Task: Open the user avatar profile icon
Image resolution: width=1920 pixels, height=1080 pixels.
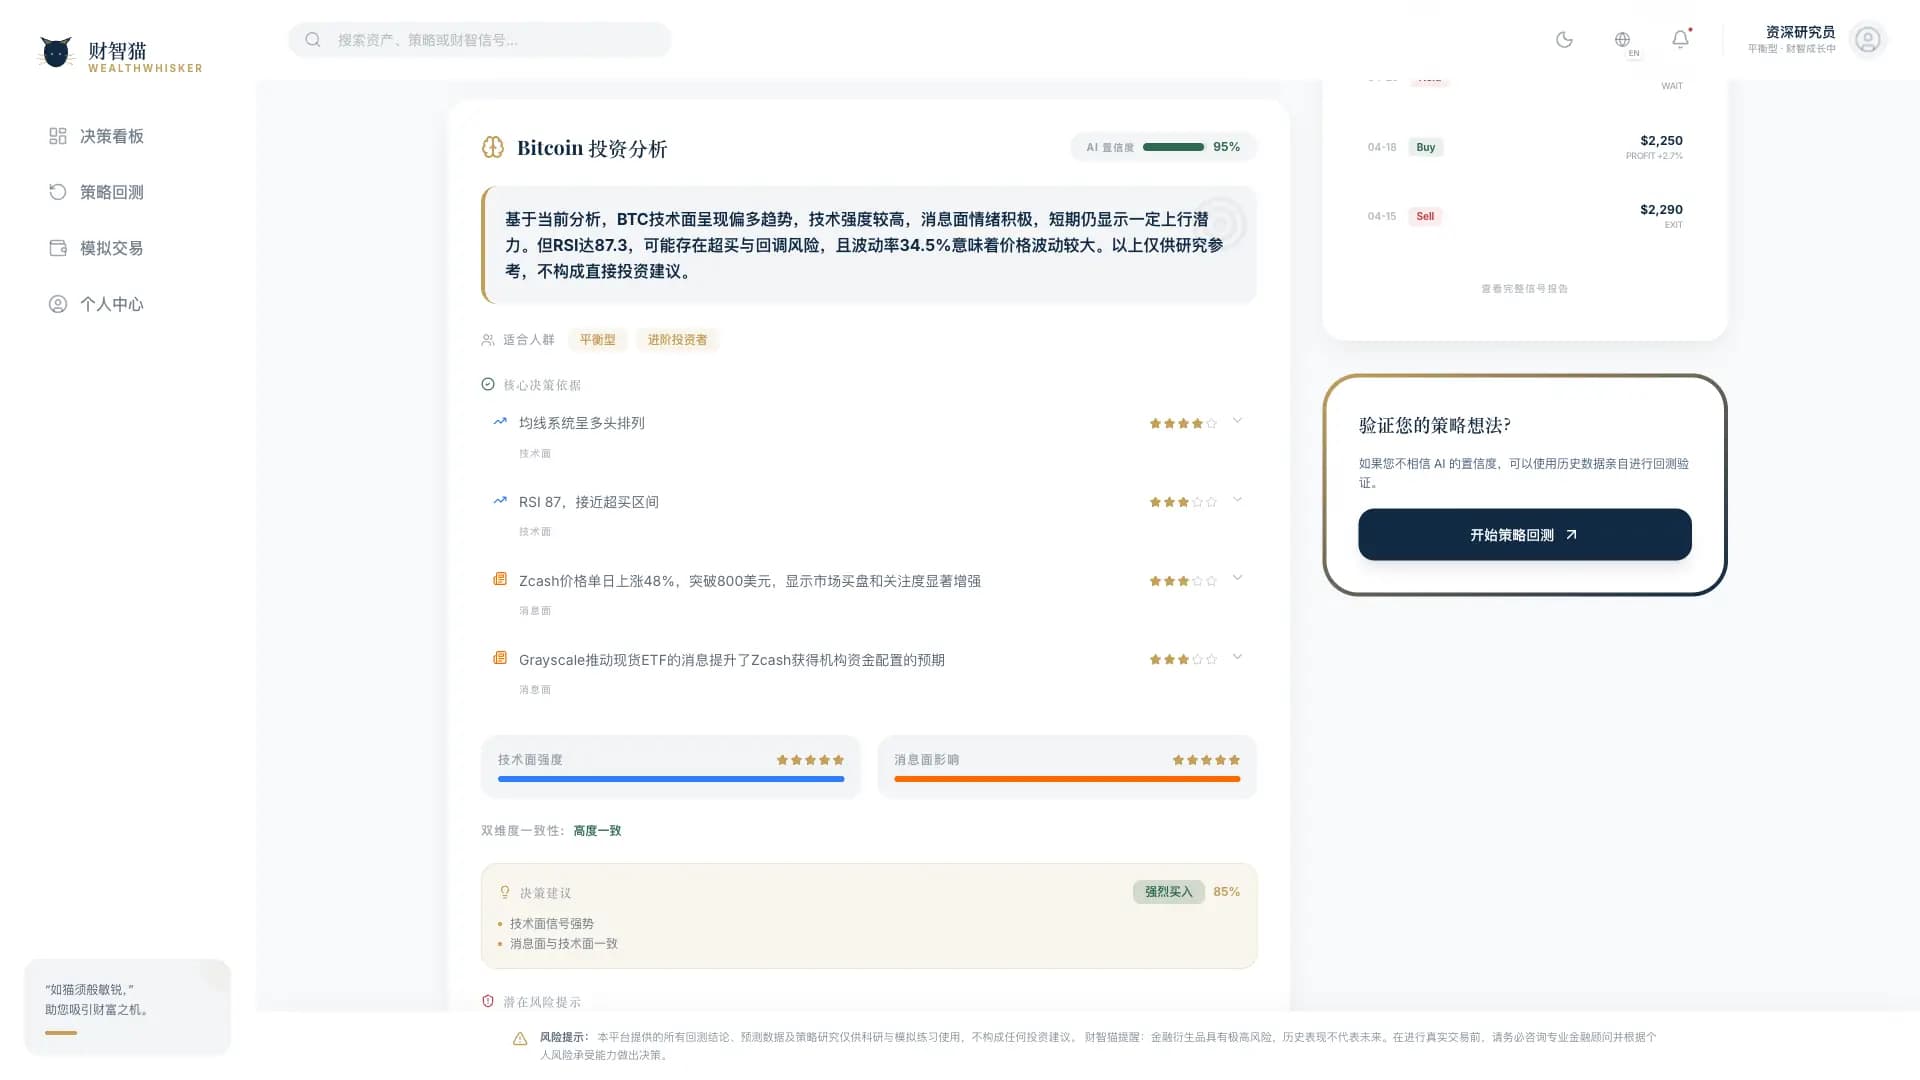Action: [1867, 40]
